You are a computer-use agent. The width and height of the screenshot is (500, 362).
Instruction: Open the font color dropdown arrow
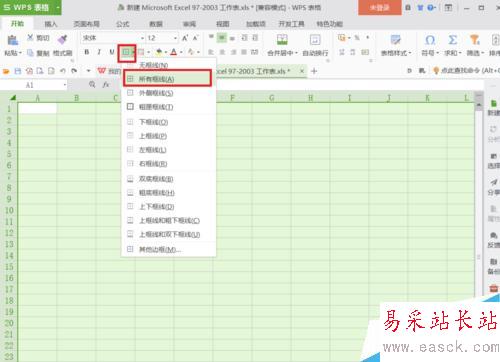click(x=181, y=52)
